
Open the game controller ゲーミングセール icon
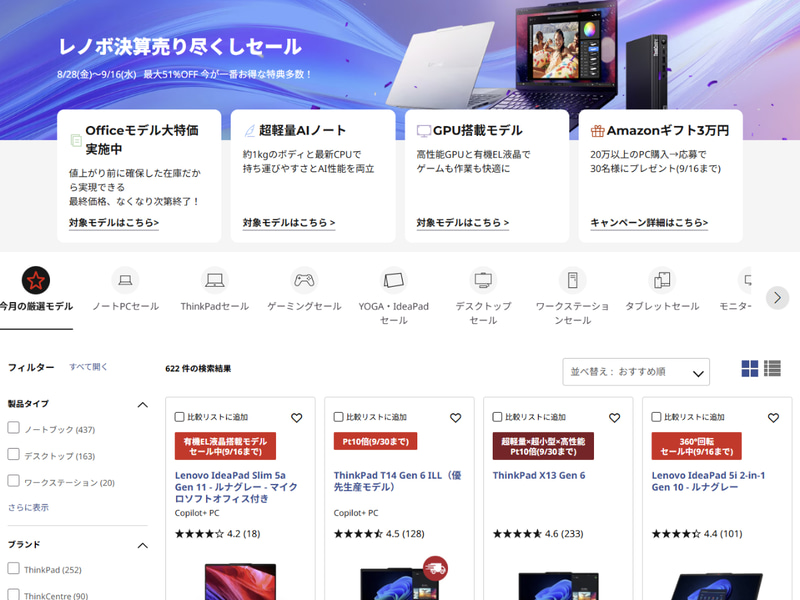(304, 280)
